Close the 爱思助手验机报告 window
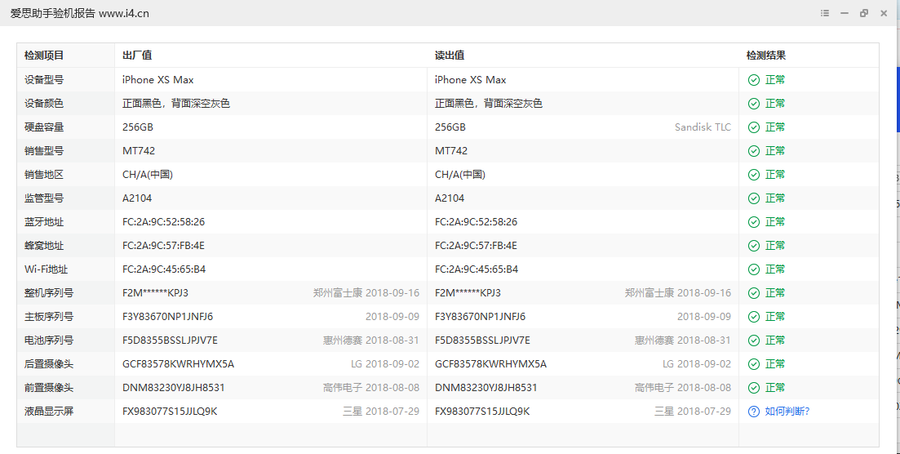The height and width of the screenshot is (454, 900). [x=883, y=13]
